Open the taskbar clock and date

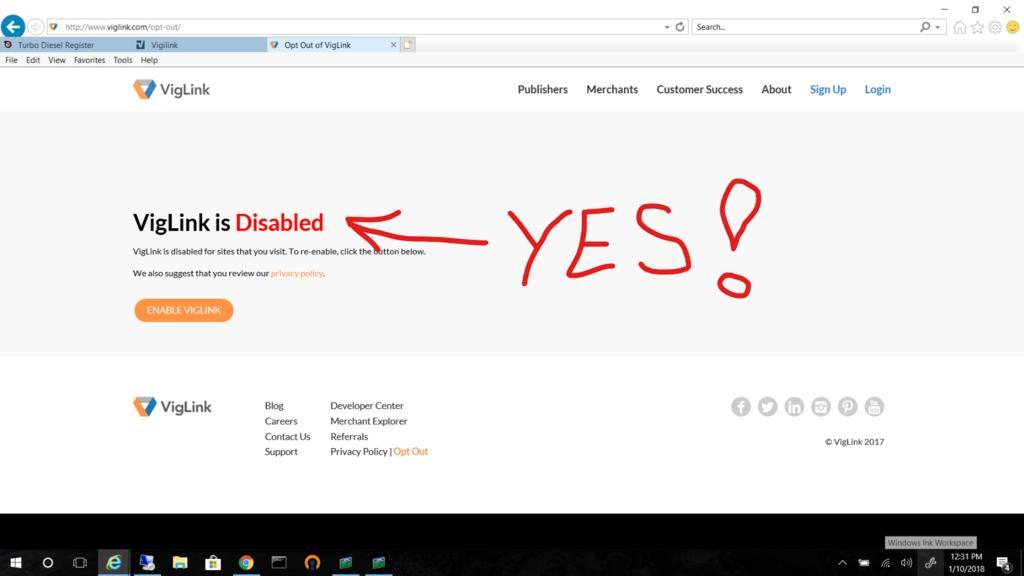point(966,563)
